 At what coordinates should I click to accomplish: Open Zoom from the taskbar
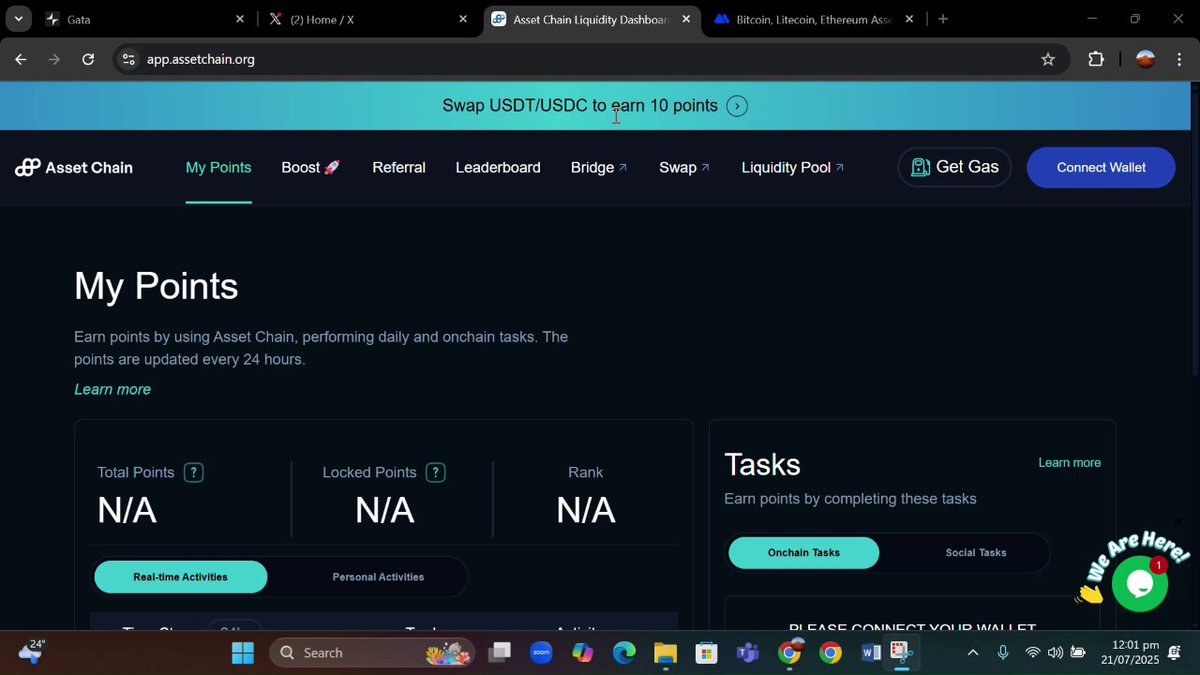tap(542, 653)
